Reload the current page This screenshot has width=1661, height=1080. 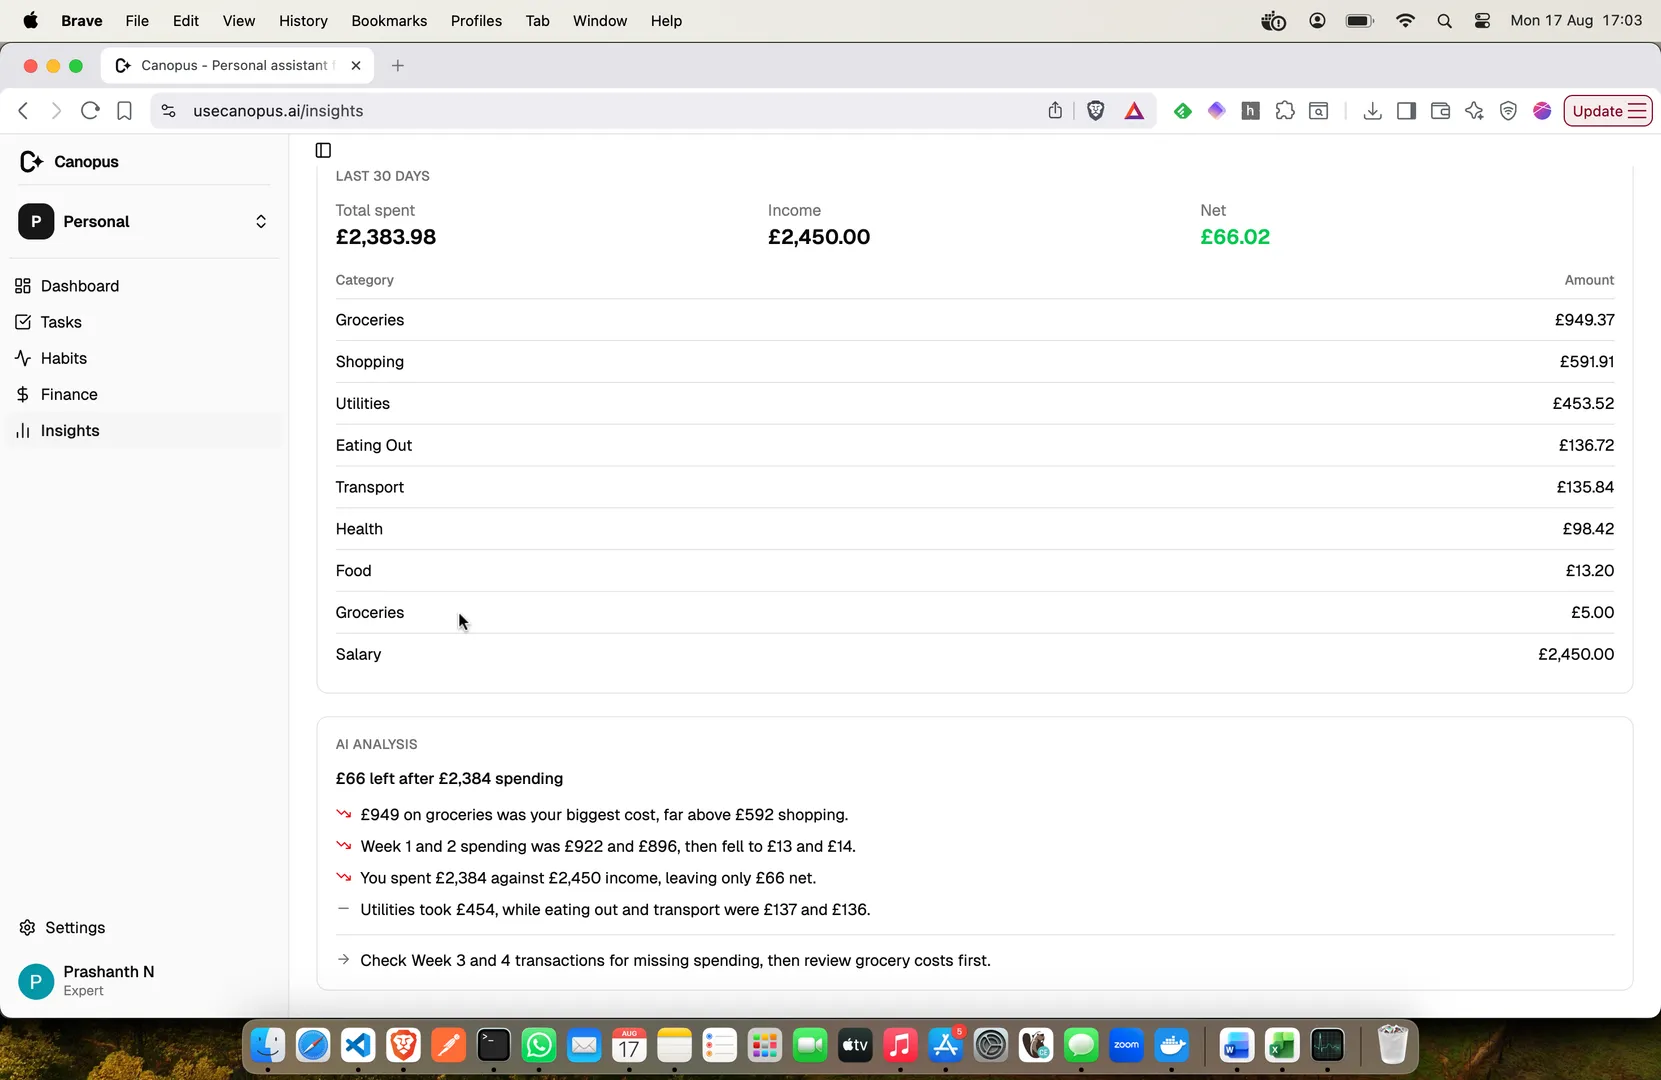[90, 110]
